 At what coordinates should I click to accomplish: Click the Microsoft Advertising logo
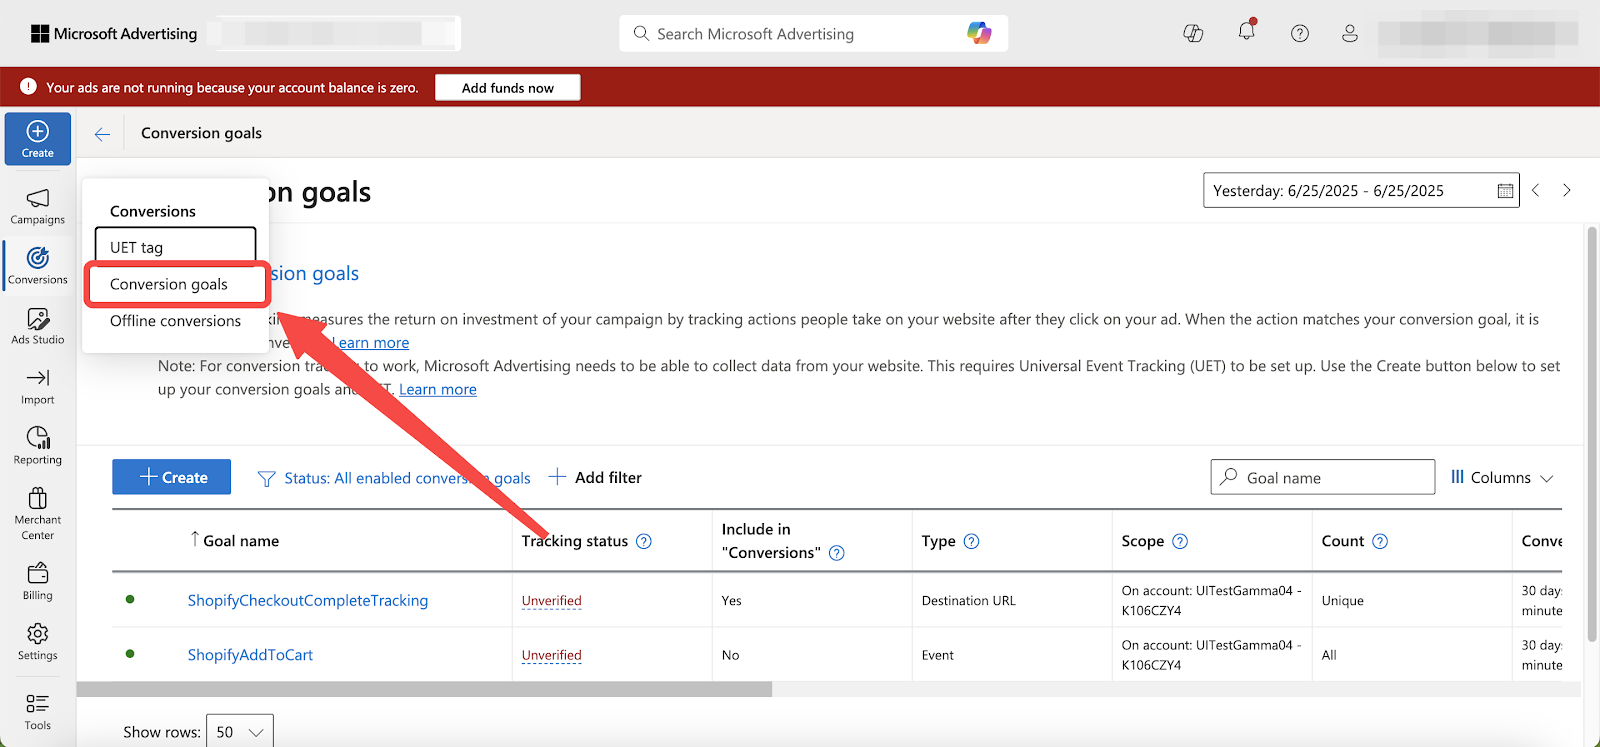(x=114, y=33)
